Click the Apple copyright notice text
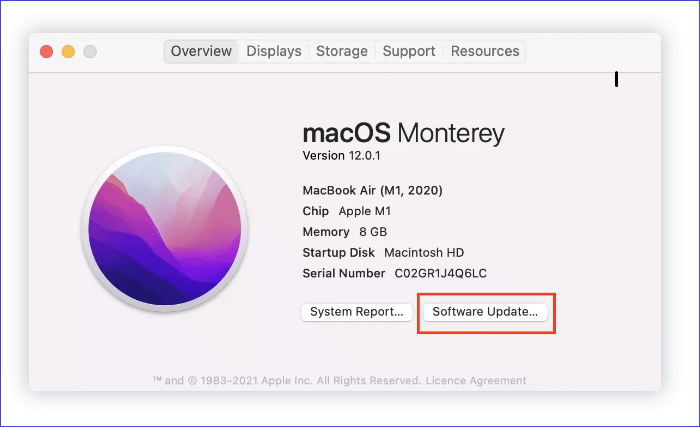 [290, 381]
